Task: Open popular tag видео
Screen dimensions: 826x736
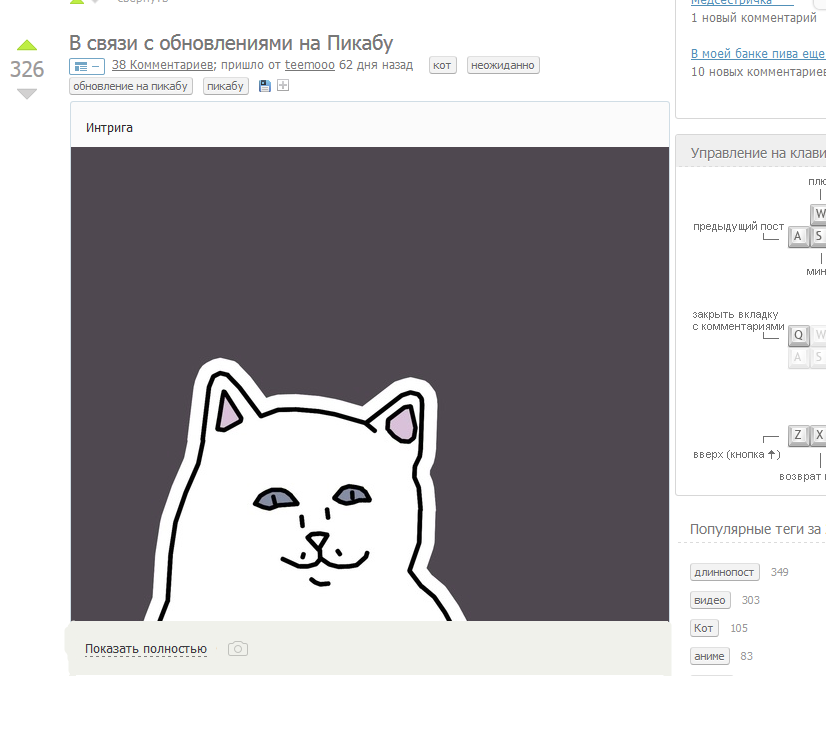Action: pos(710,600)
